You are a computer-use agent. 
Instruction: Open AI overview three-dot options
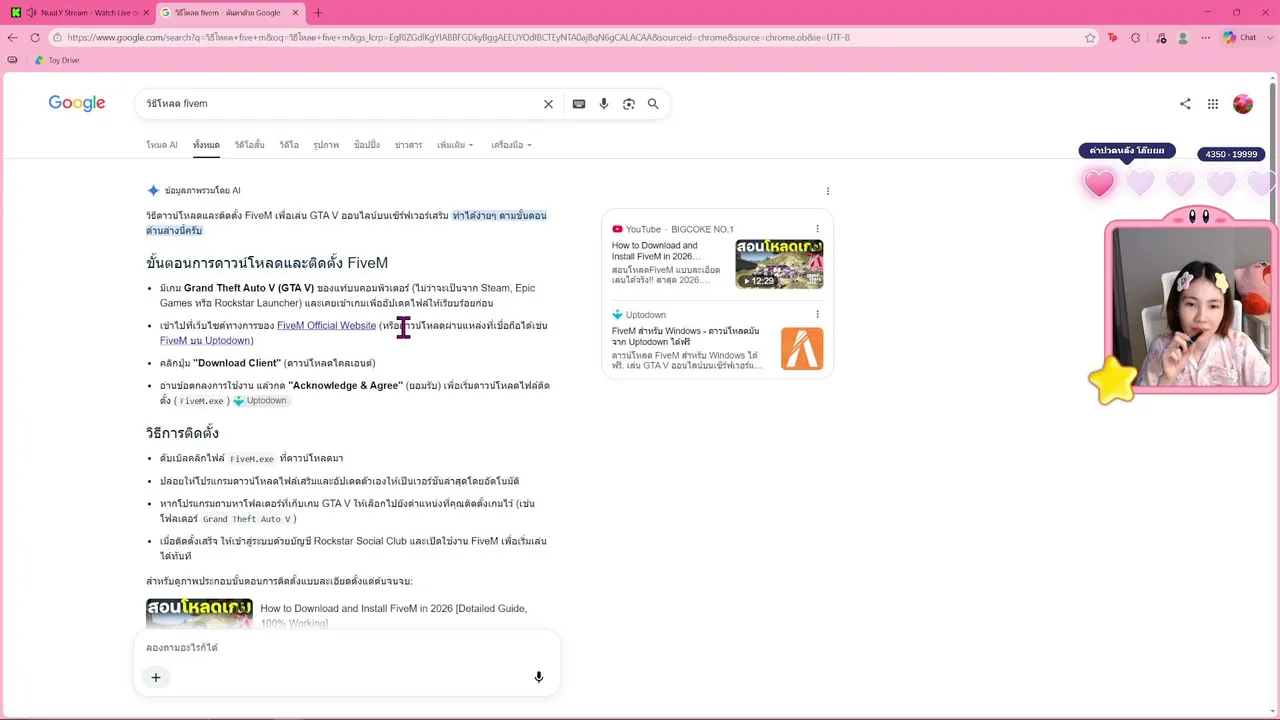coord(828,191)
